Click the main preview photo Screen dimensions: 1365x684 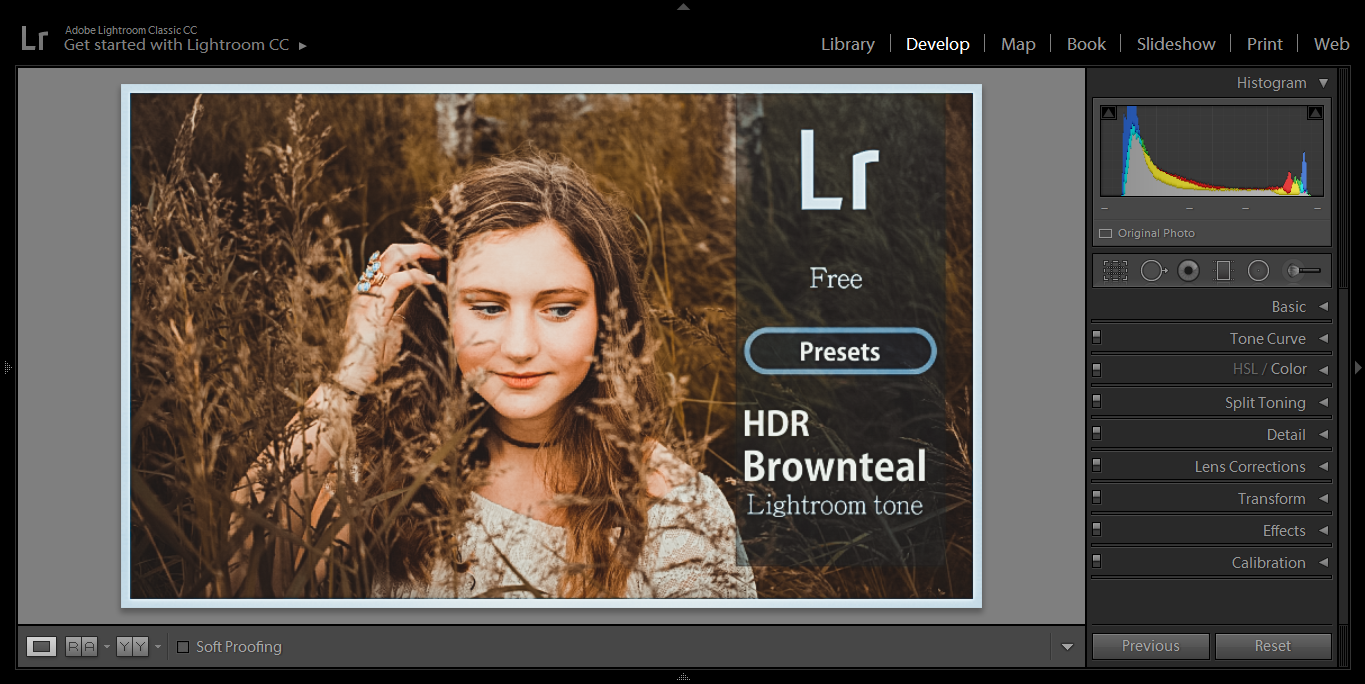(552, 346)
